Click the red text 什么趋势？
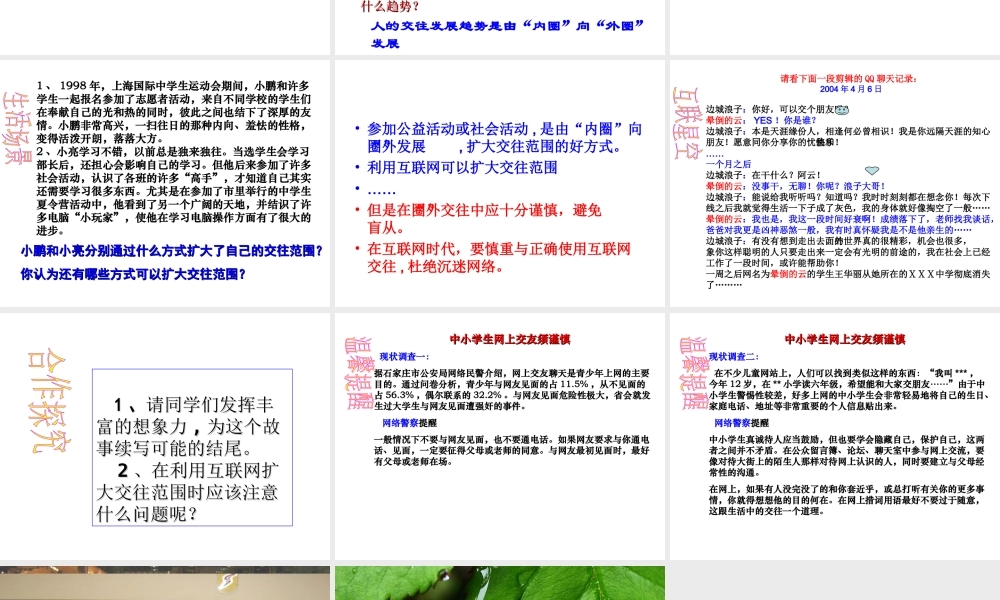 [x=390, y=6]
